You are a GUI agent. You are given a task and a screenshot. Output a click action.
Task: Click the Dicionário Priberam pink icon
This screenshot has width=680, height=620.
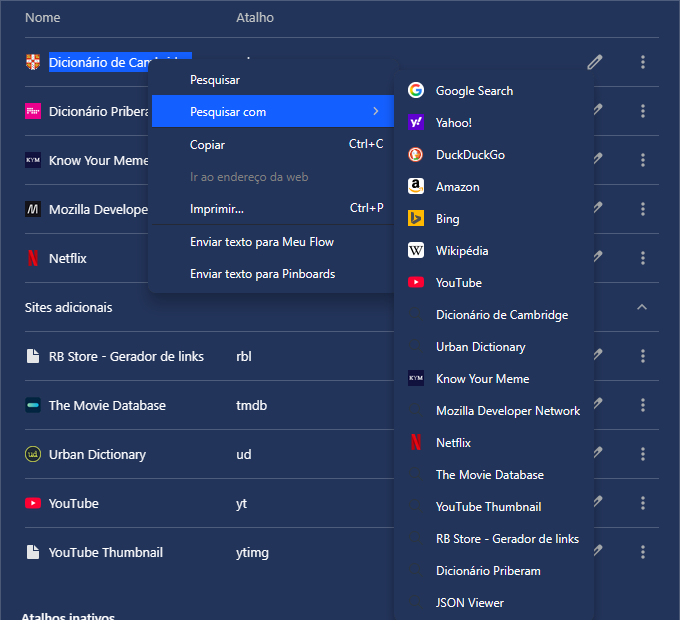coord(33,111)
